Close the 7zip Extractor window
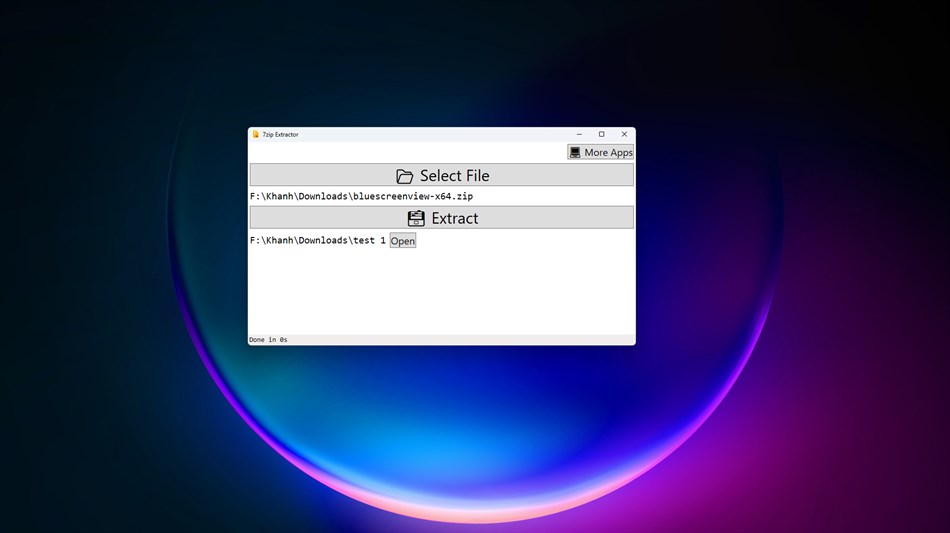 pos(624,134)
